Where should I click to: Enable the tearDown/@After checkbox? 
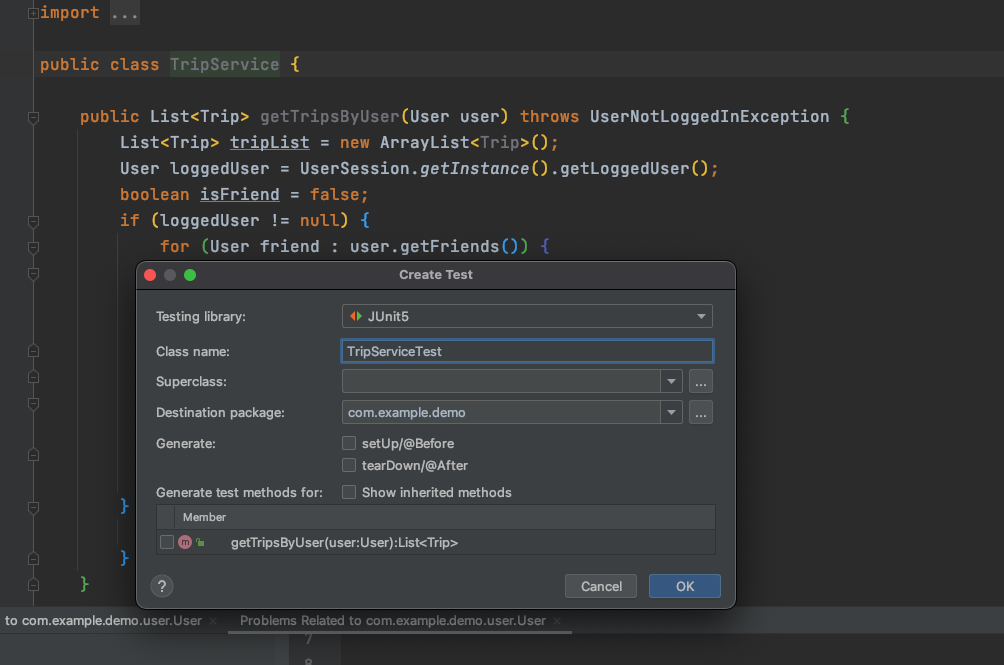coord(349,465)
